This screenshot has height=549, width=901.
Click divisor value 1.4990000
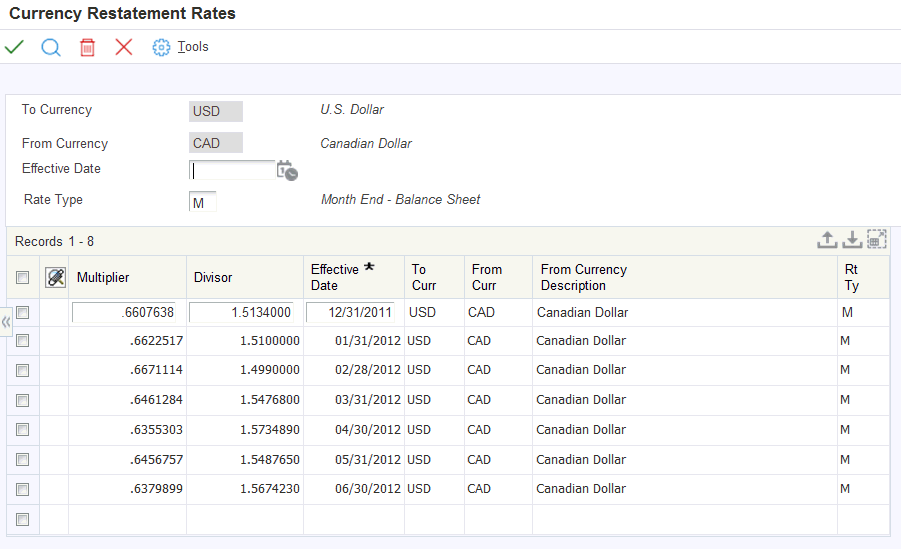[270, 370]
